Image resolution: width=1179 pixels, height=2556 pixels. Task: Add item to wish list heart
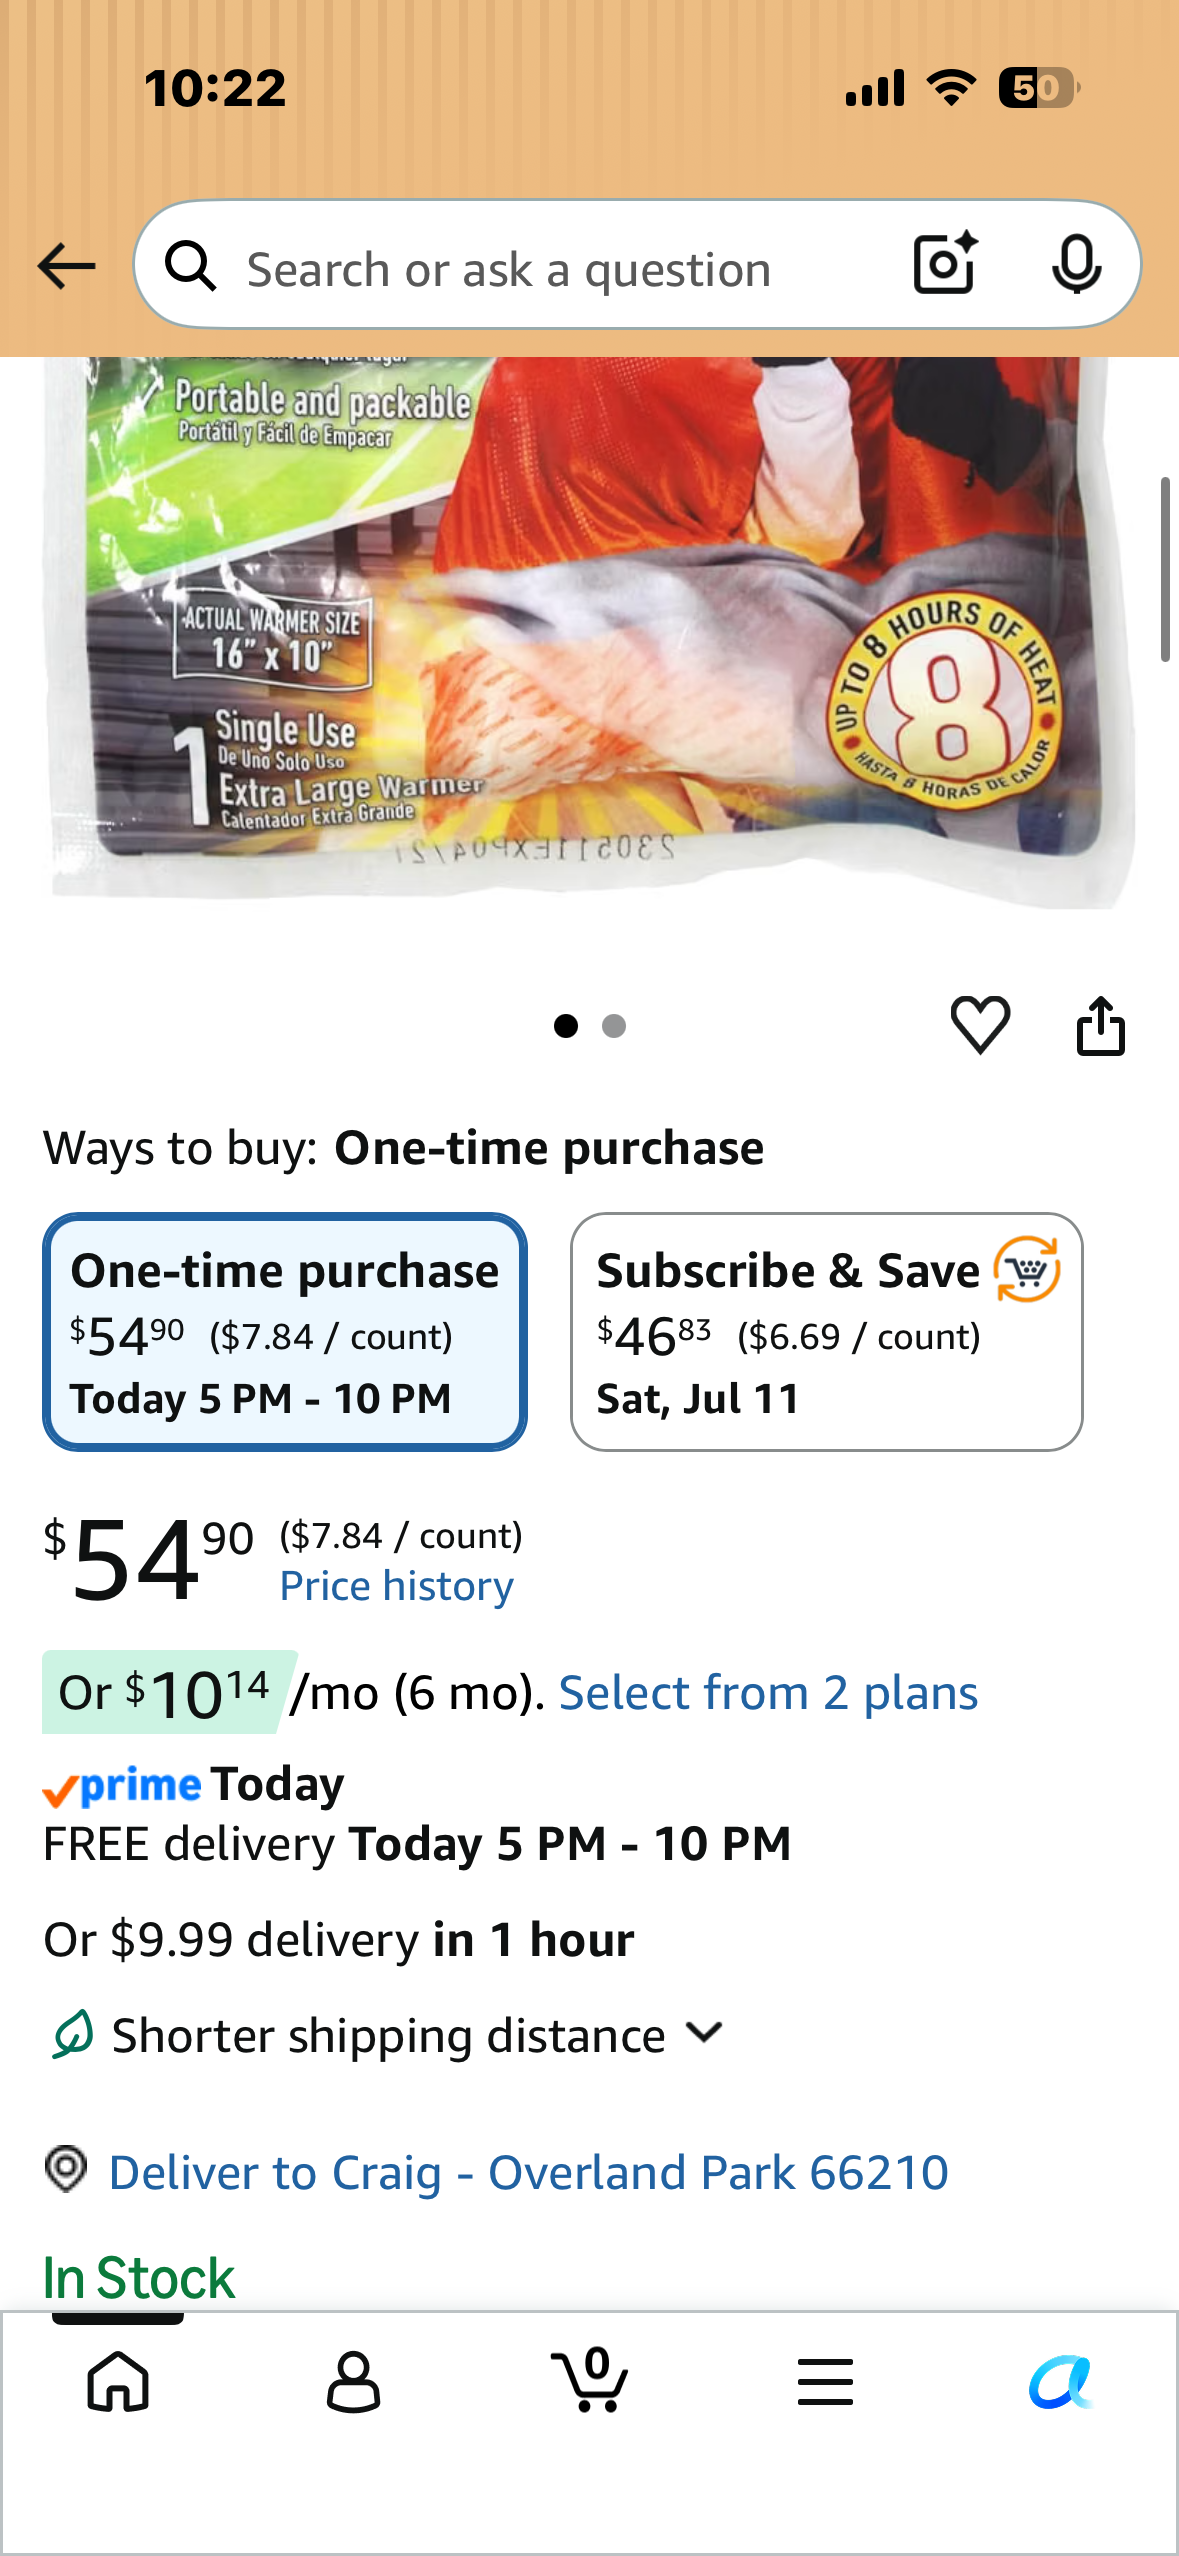(980, 1025)
